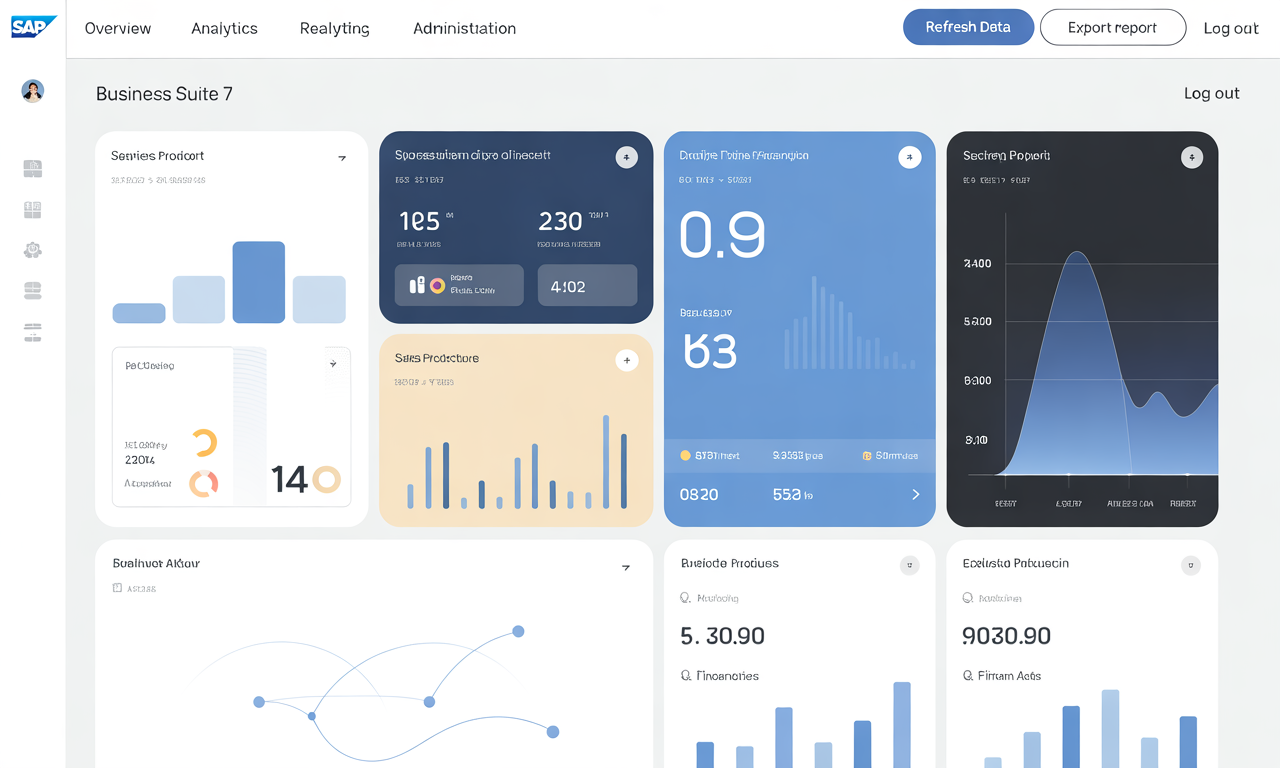This screenshot has width=1280, height=768.
Task: Click Log out beside Business Suite 7 heading
Action: 1212,93
